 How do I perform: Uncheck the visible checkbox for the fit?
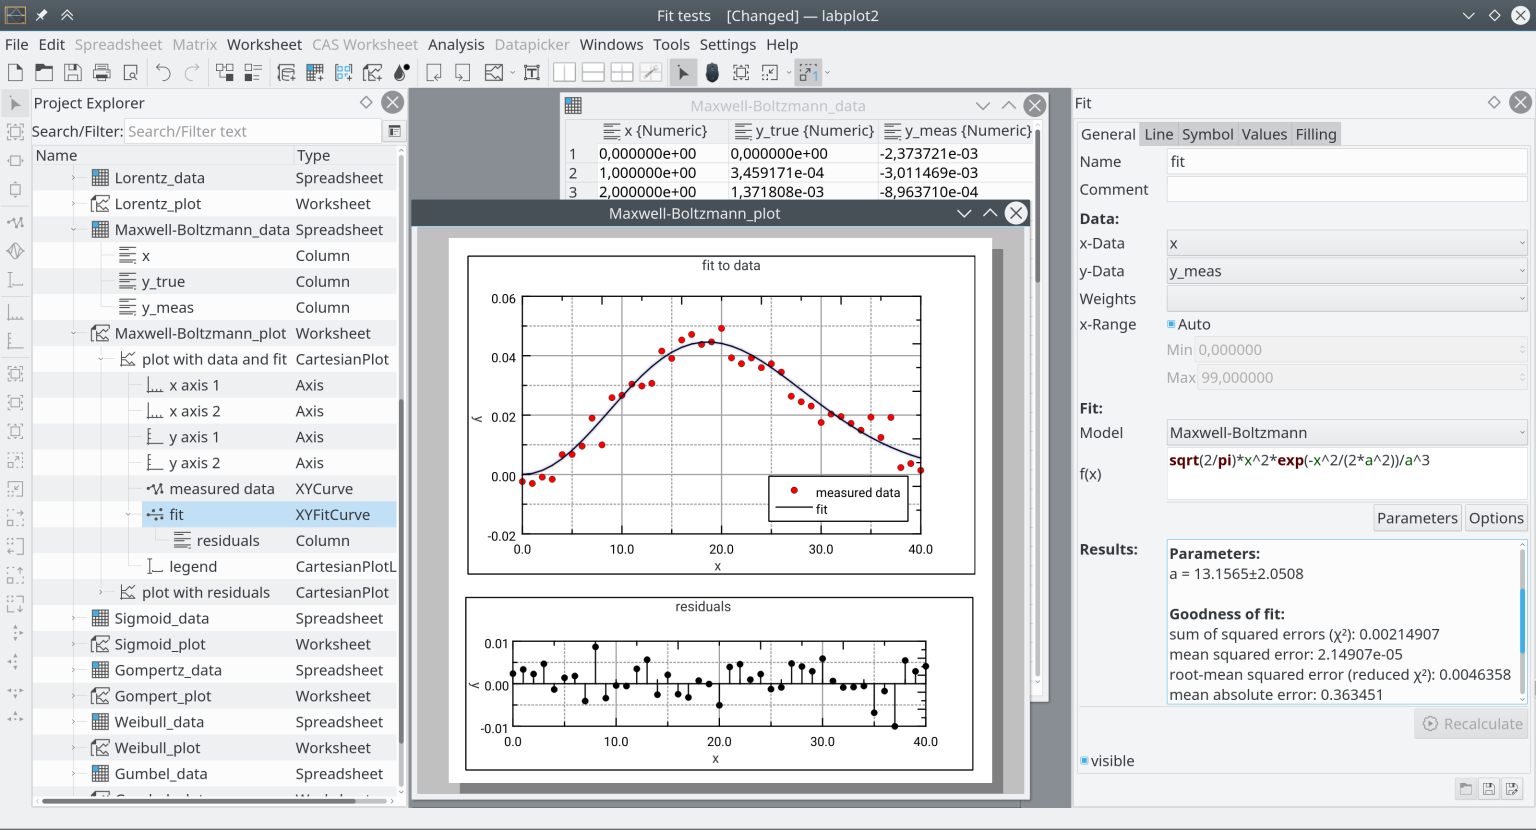click(1084, 761)
